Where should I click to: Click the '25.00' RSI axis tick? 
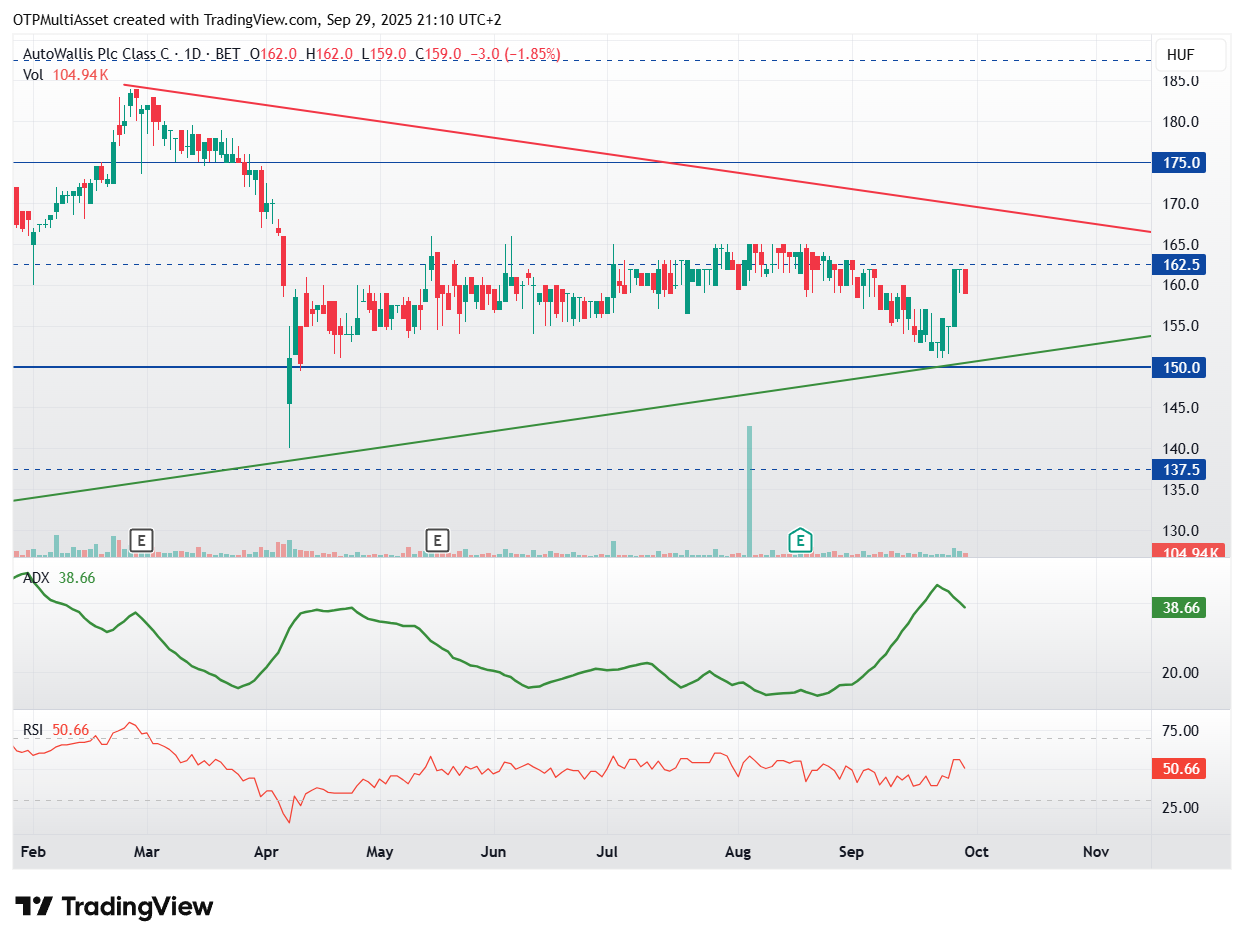click(1182, 807)
